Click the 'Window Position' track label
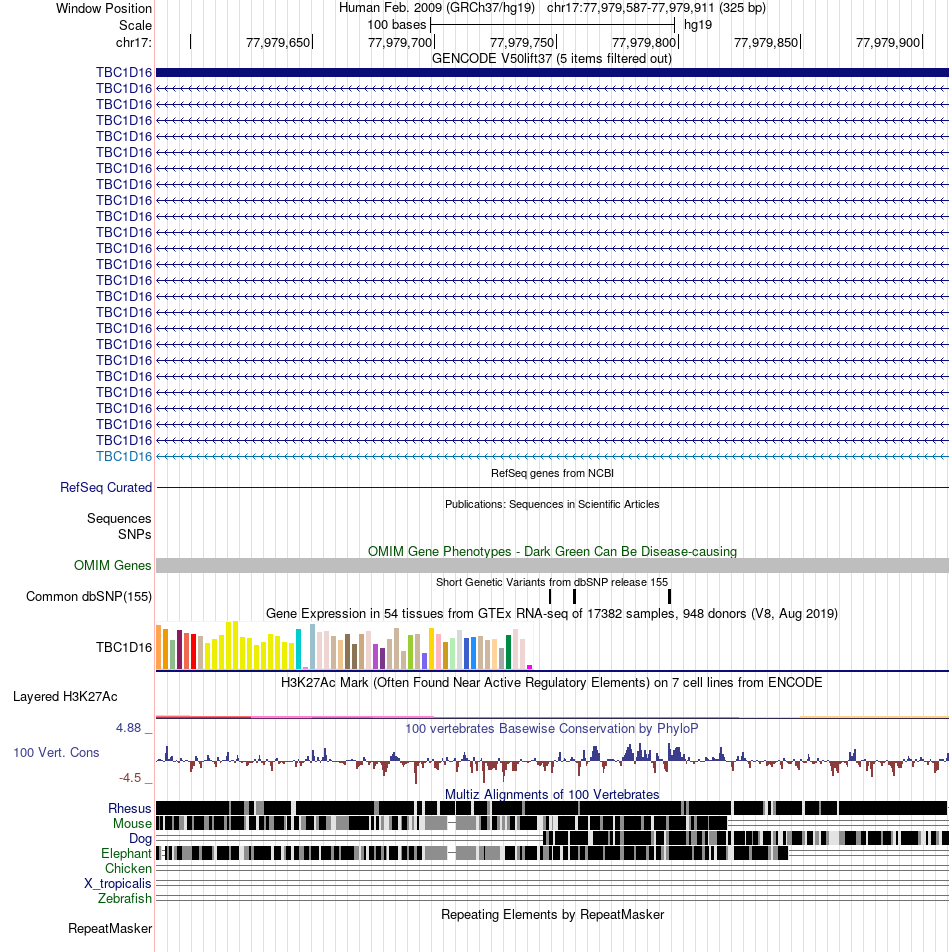This screenshot has height=952, width=950. point(104,8)
